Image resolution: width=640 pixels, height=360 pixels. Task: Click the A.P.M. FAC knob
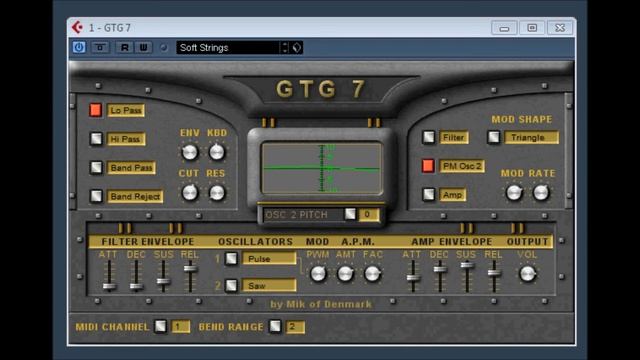click(x=372, y=274)
